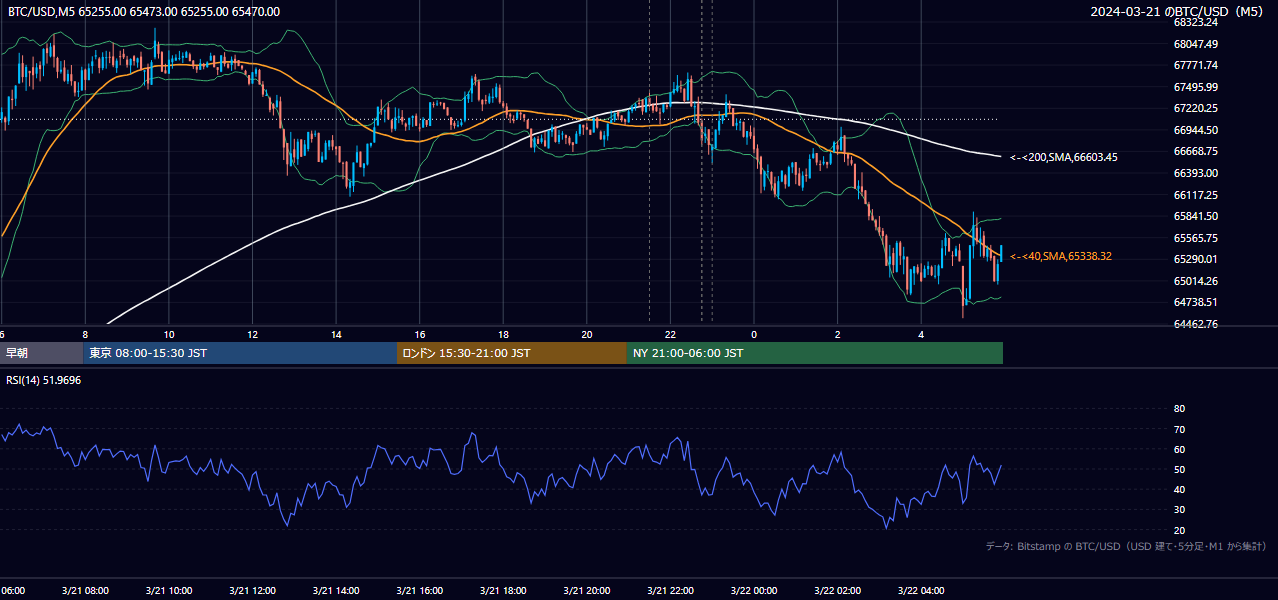Click the 3/22 00:00 time axis label

click(x=754, y=590)
